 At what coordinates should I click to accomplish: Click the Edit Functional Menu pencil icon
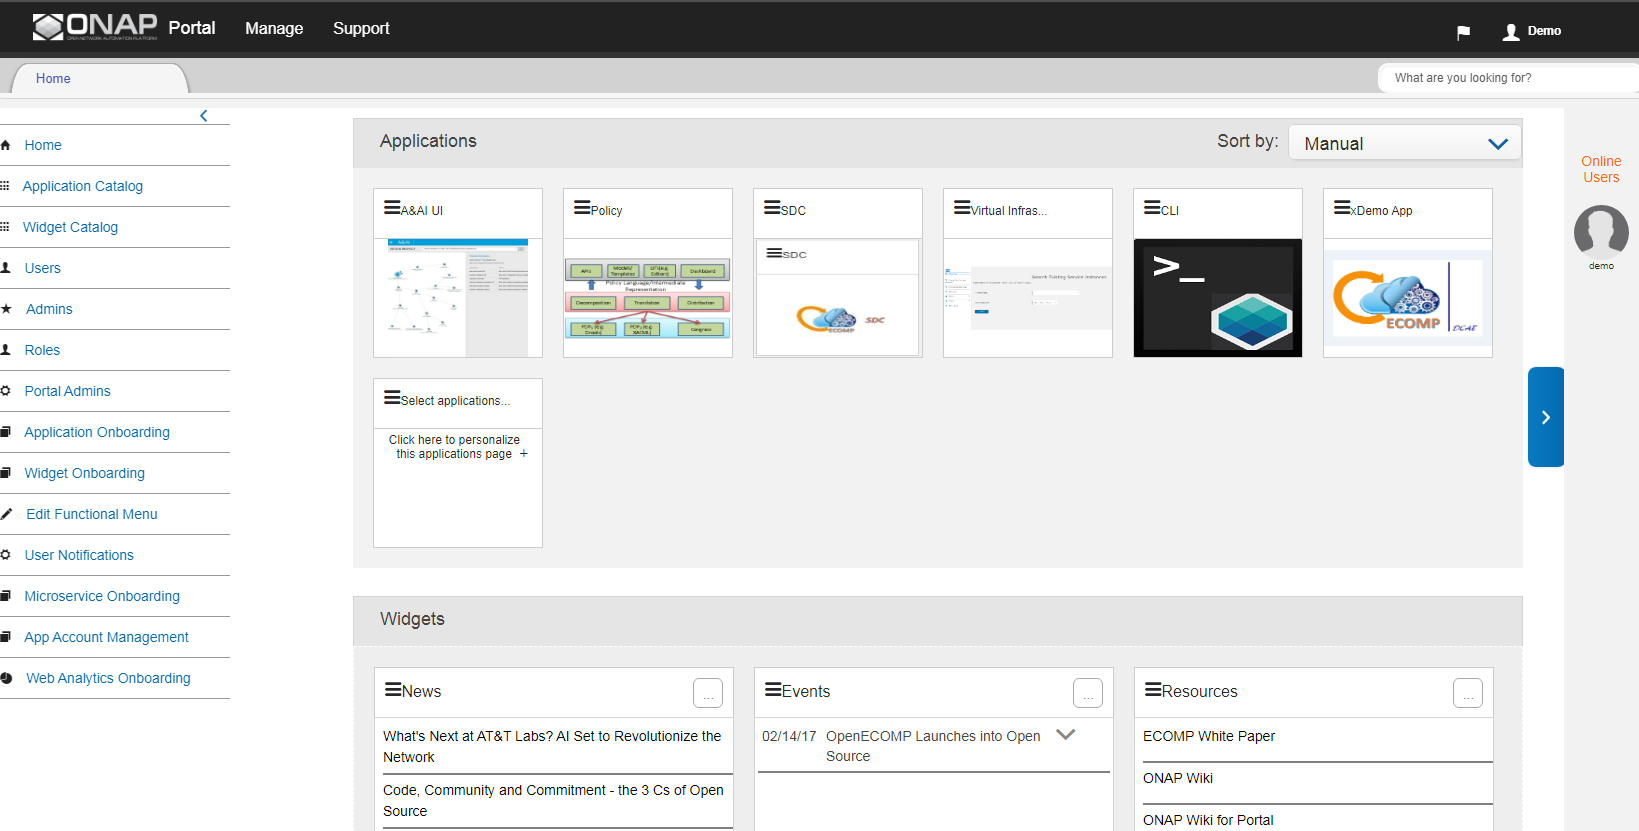[x=6, y=514]
